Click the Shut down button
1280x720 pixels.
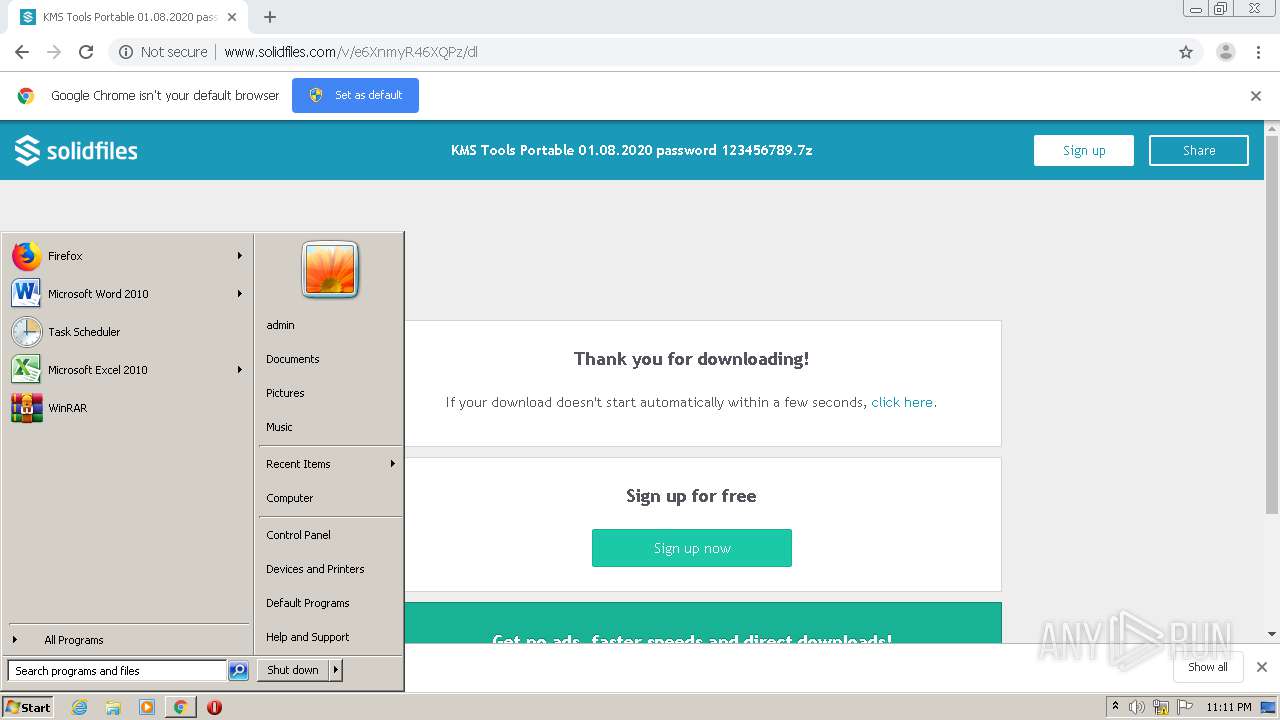point(293,670)
